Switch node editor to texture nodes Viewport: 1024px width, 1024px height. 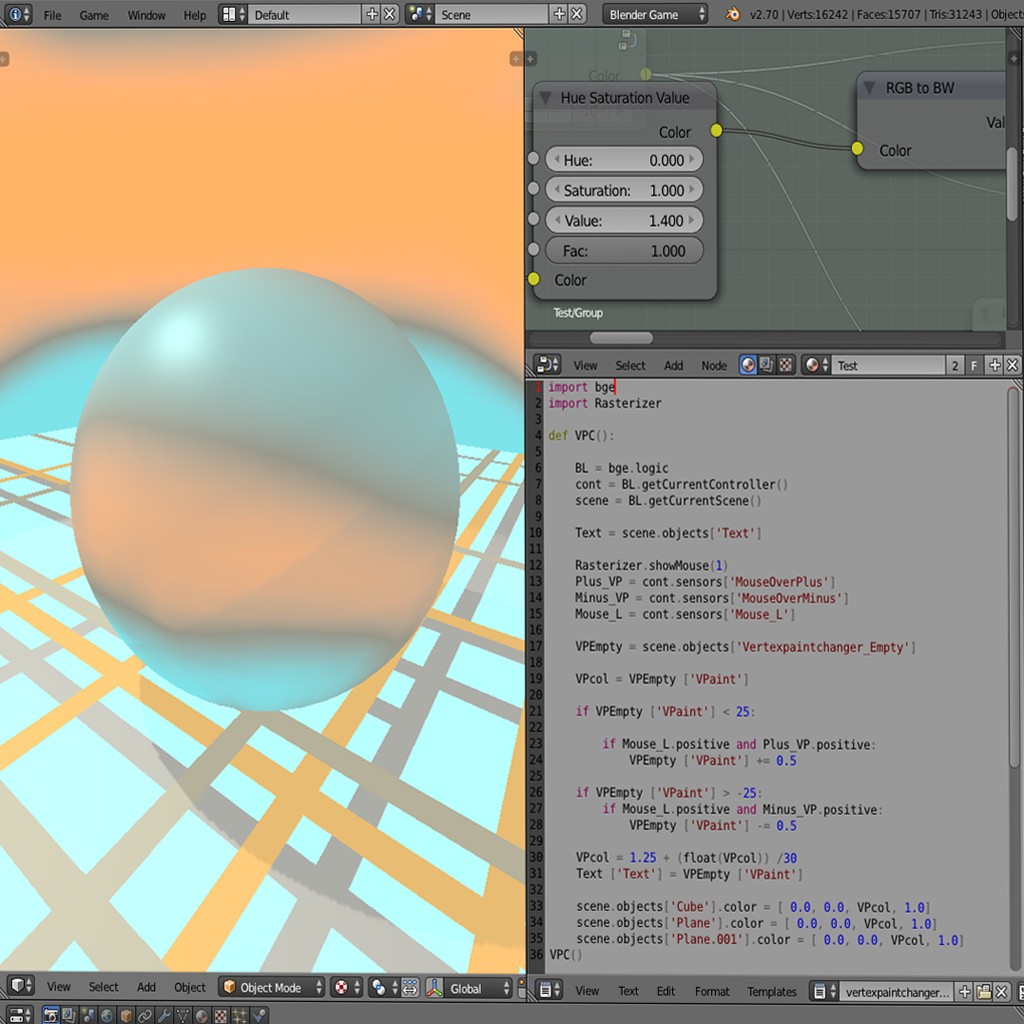(785, 365)
